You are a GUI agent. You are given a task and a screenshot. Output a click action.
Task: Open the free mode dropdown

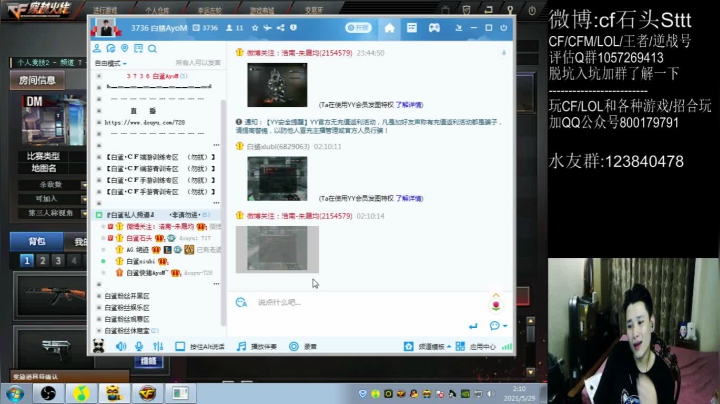coord(111,63)
